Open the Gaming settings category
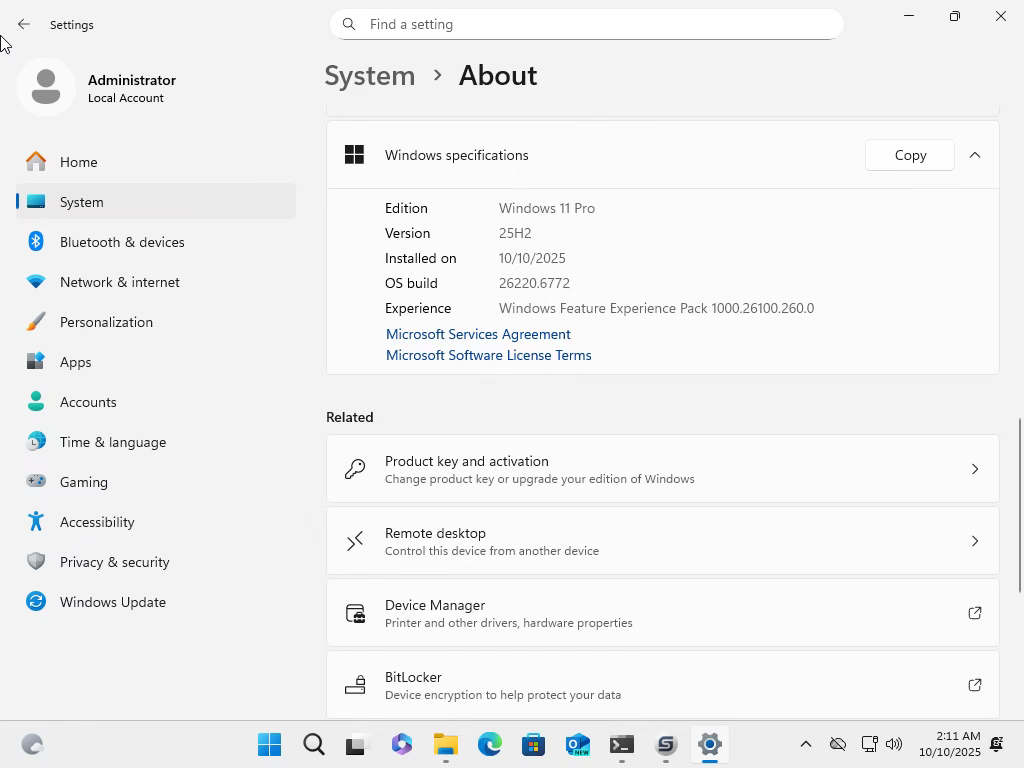The image size is (1024, 768). tap(84, 482)
